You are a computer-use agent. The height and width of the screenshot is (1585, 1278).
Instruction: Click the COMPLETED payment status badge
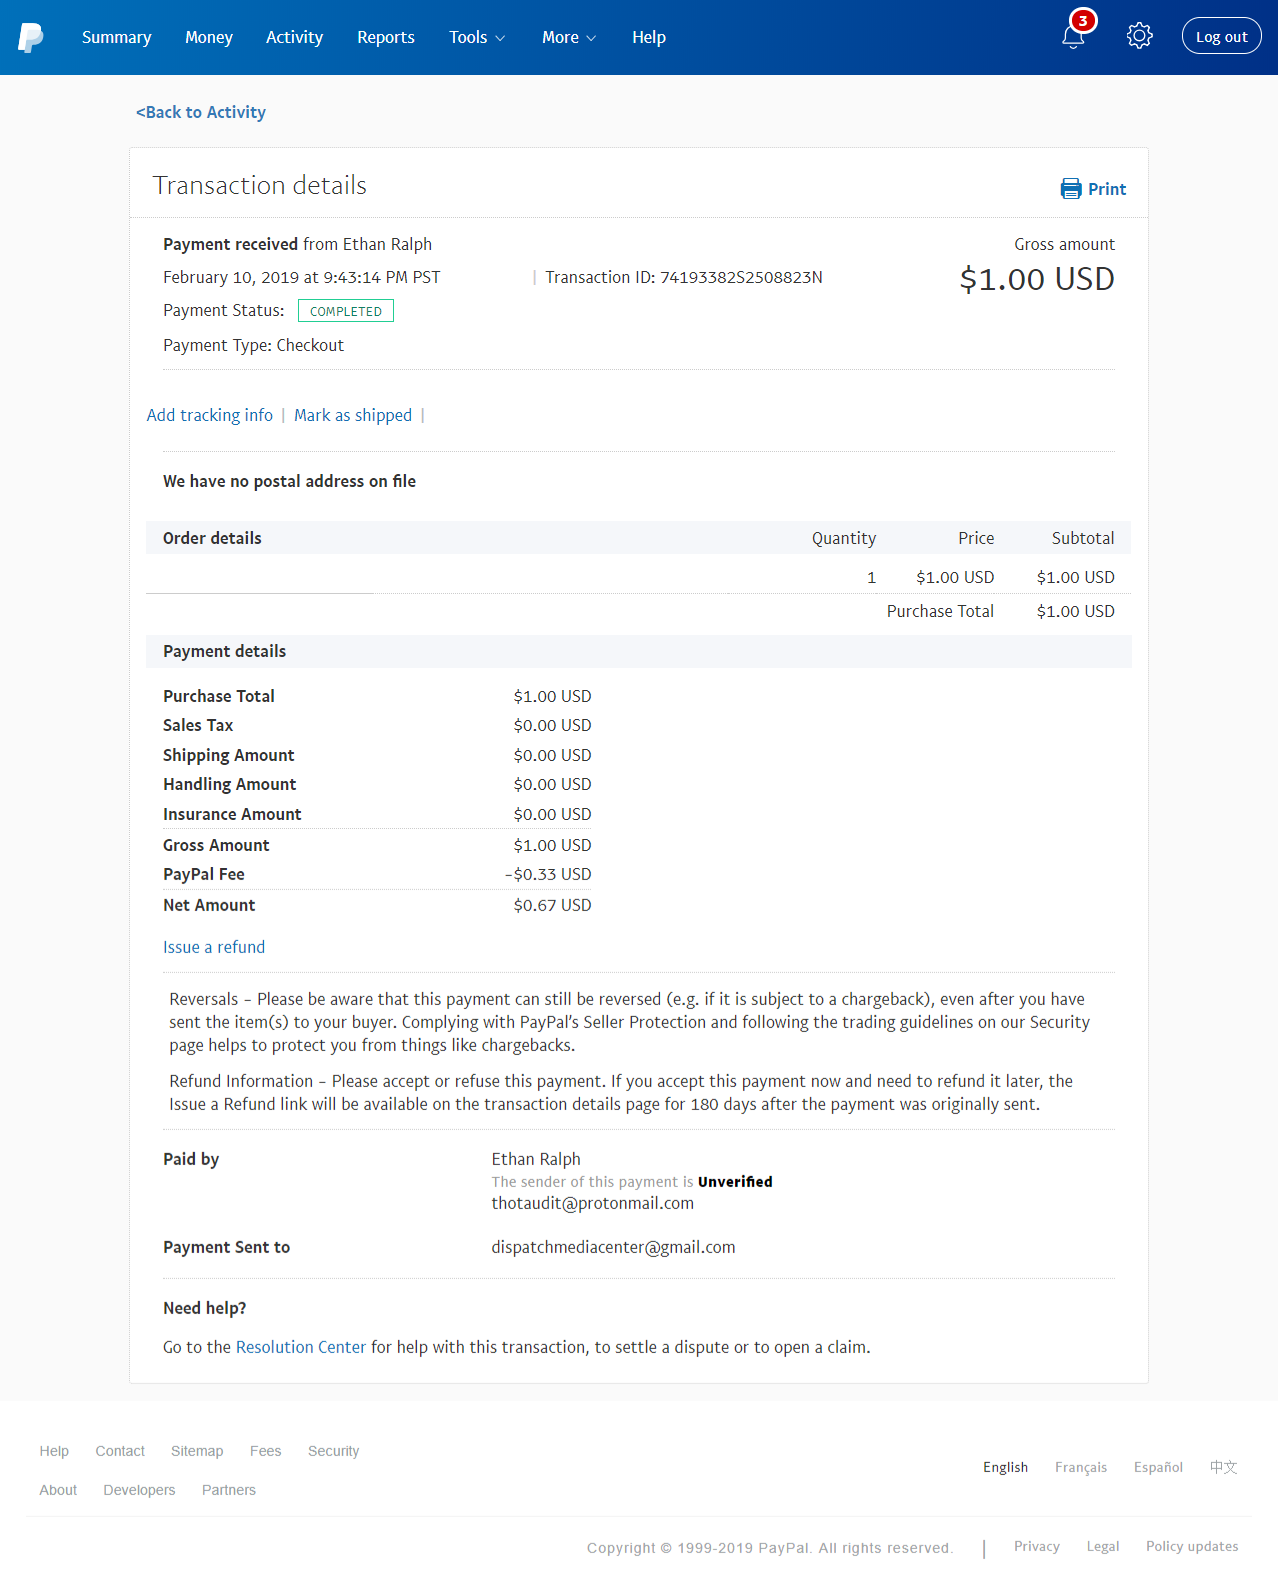point(346,311)
